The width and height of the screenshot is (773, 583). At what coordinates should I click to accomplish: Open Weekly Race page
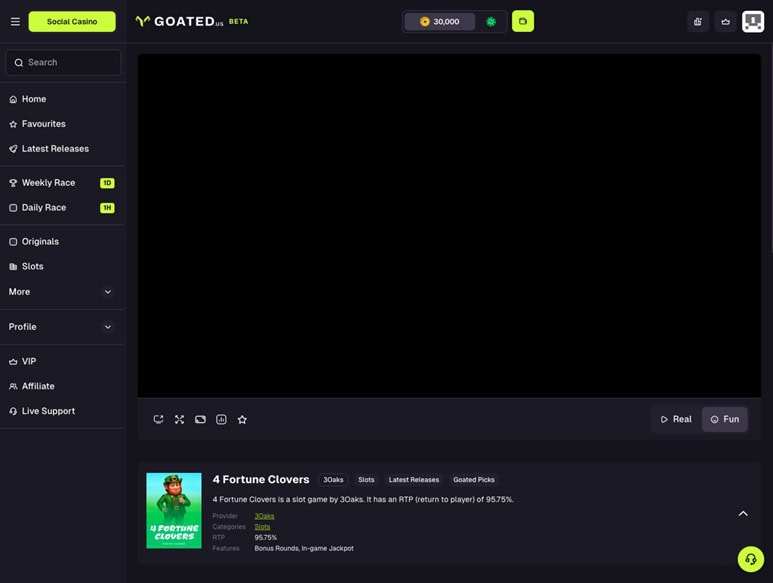click(x=48, y=183)
